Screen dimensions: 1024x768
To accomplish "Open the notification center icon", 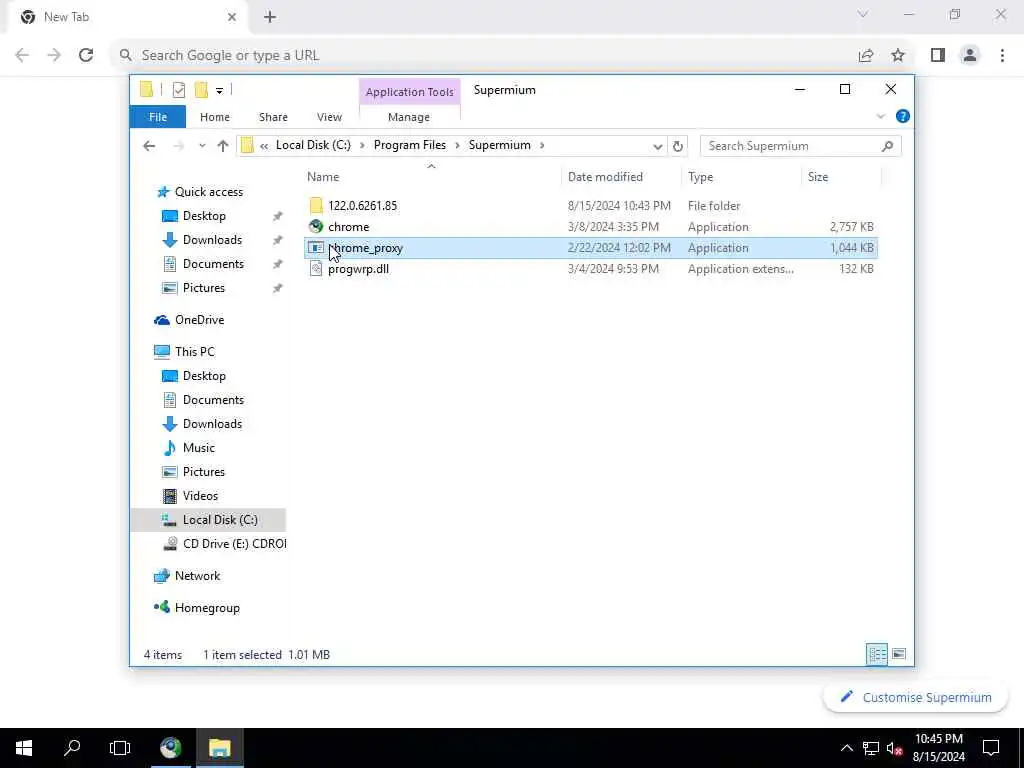I will click(991, 748).
